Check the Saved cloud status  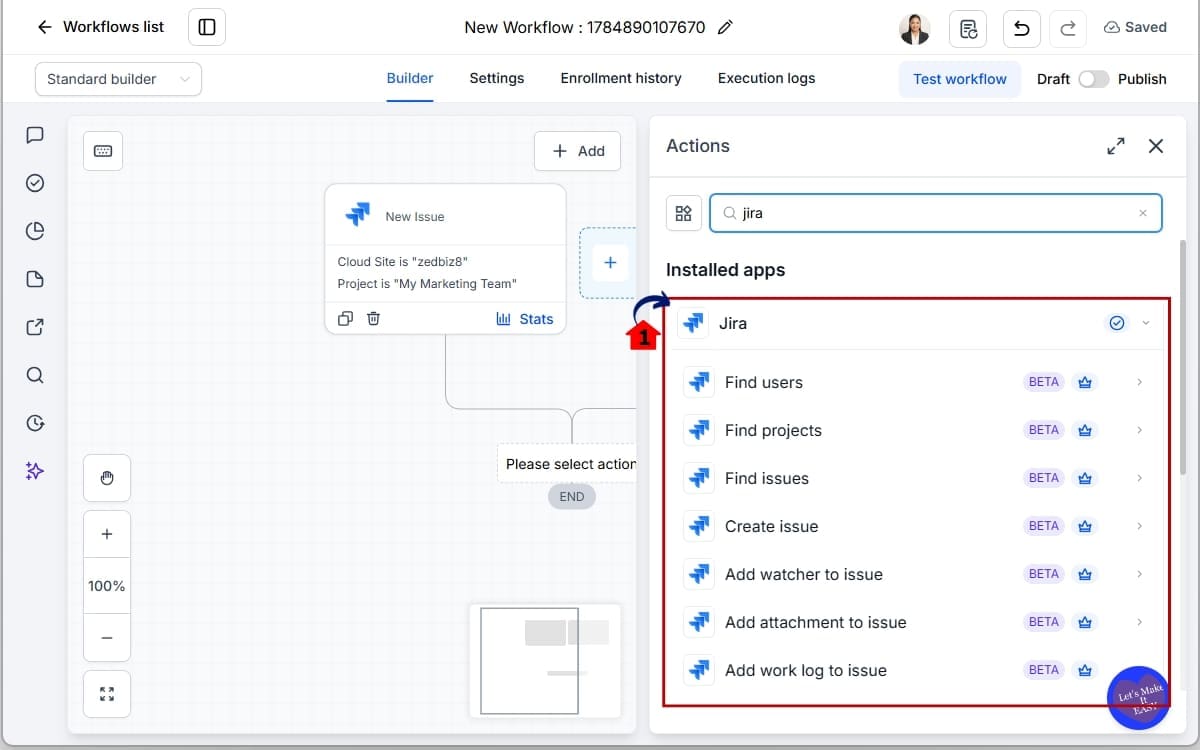1135,28
